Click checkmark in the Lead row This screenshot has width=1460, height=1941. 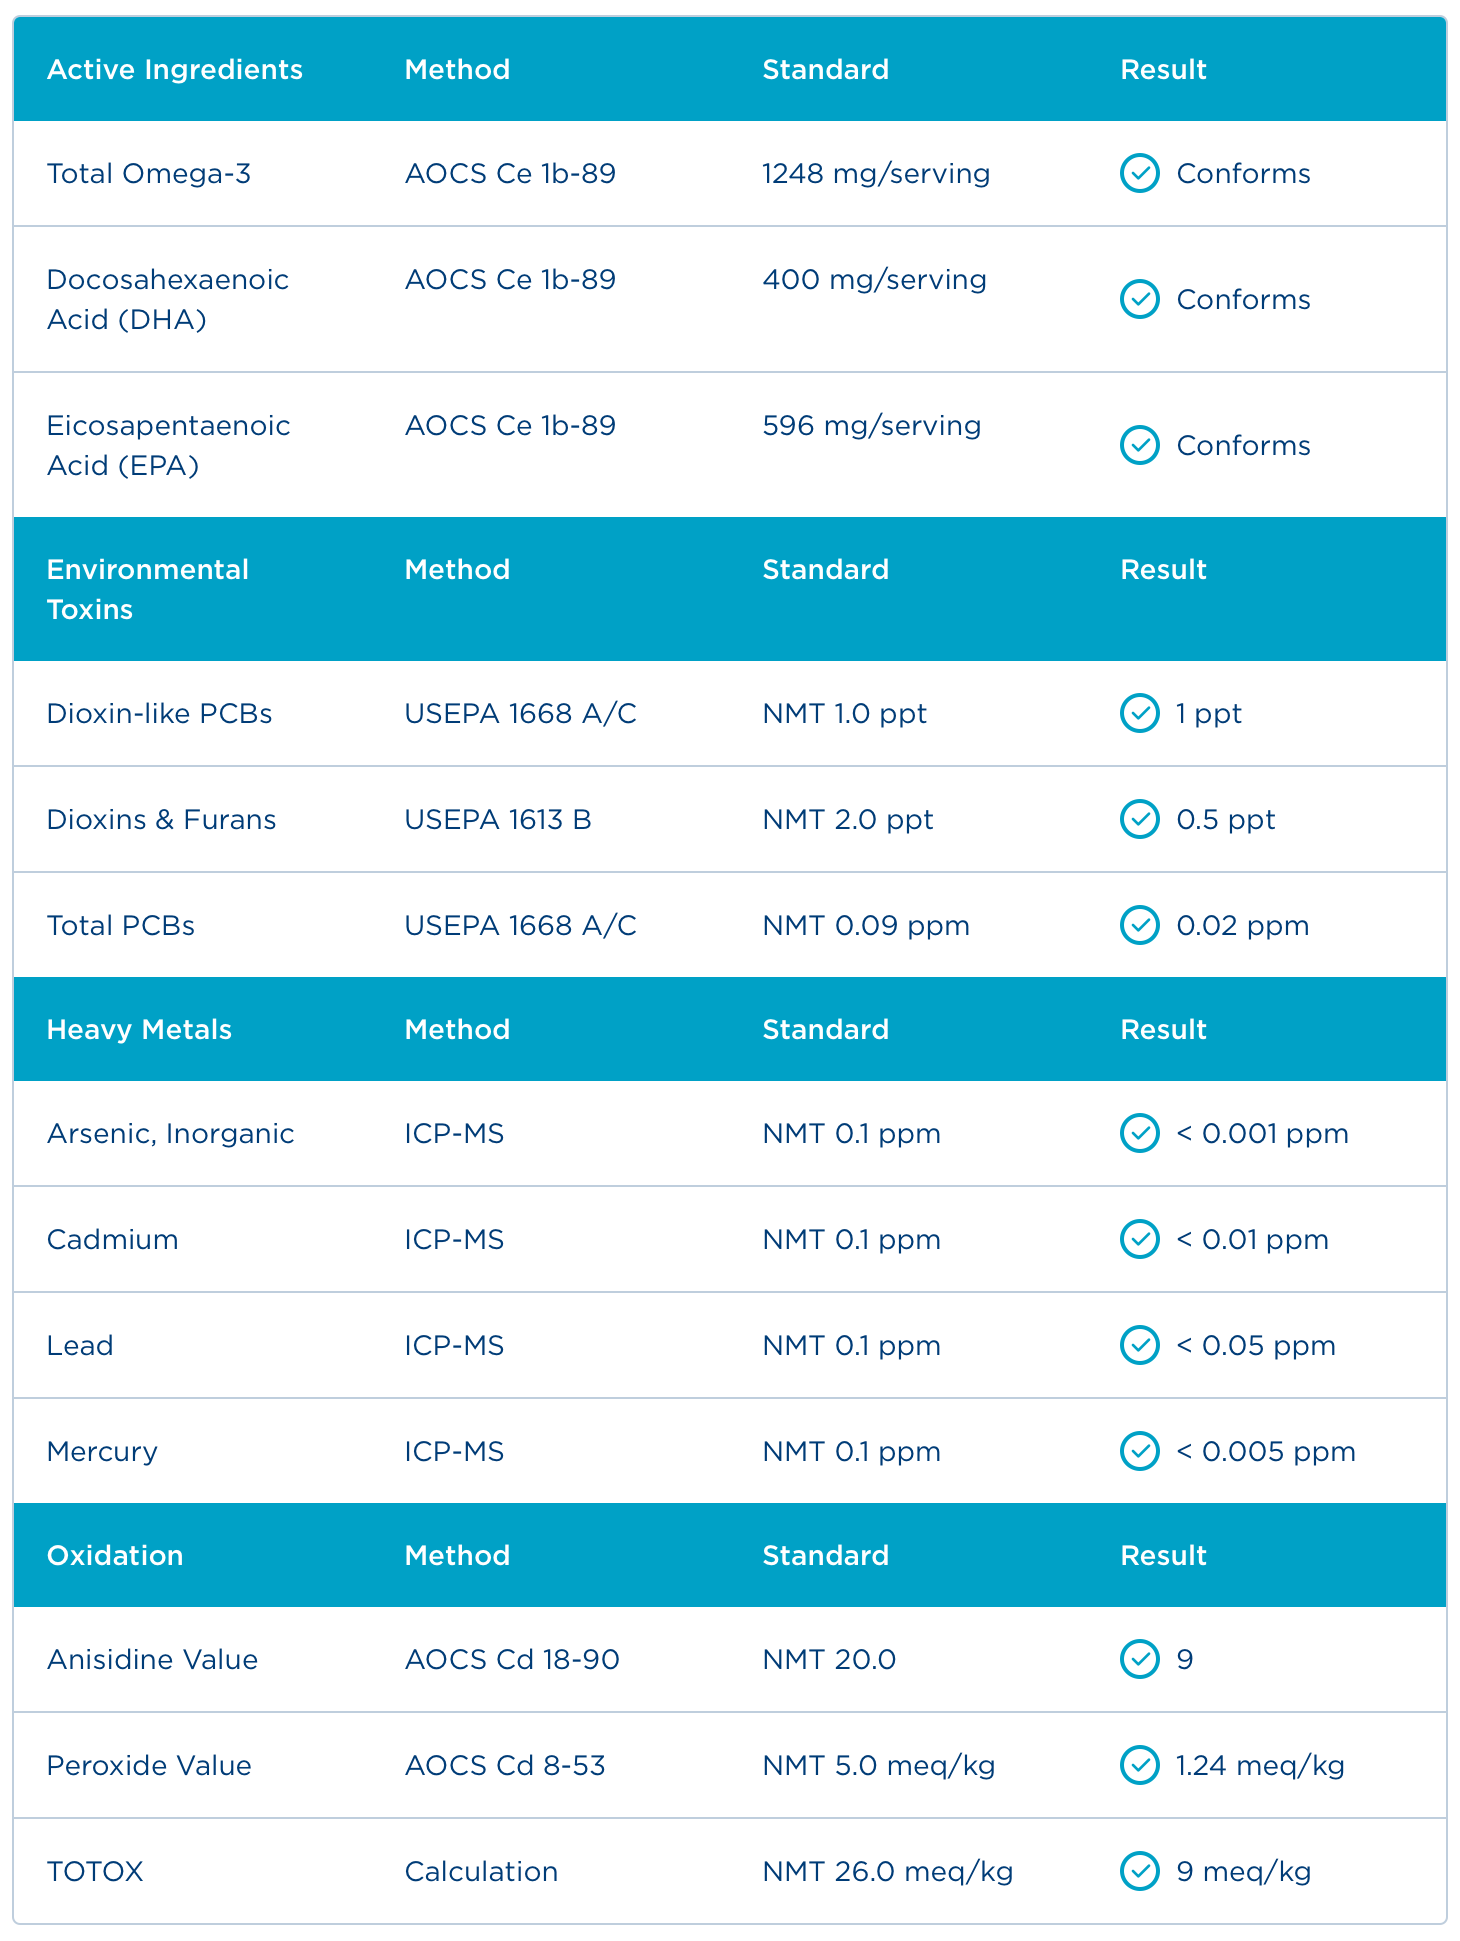1139,1345
